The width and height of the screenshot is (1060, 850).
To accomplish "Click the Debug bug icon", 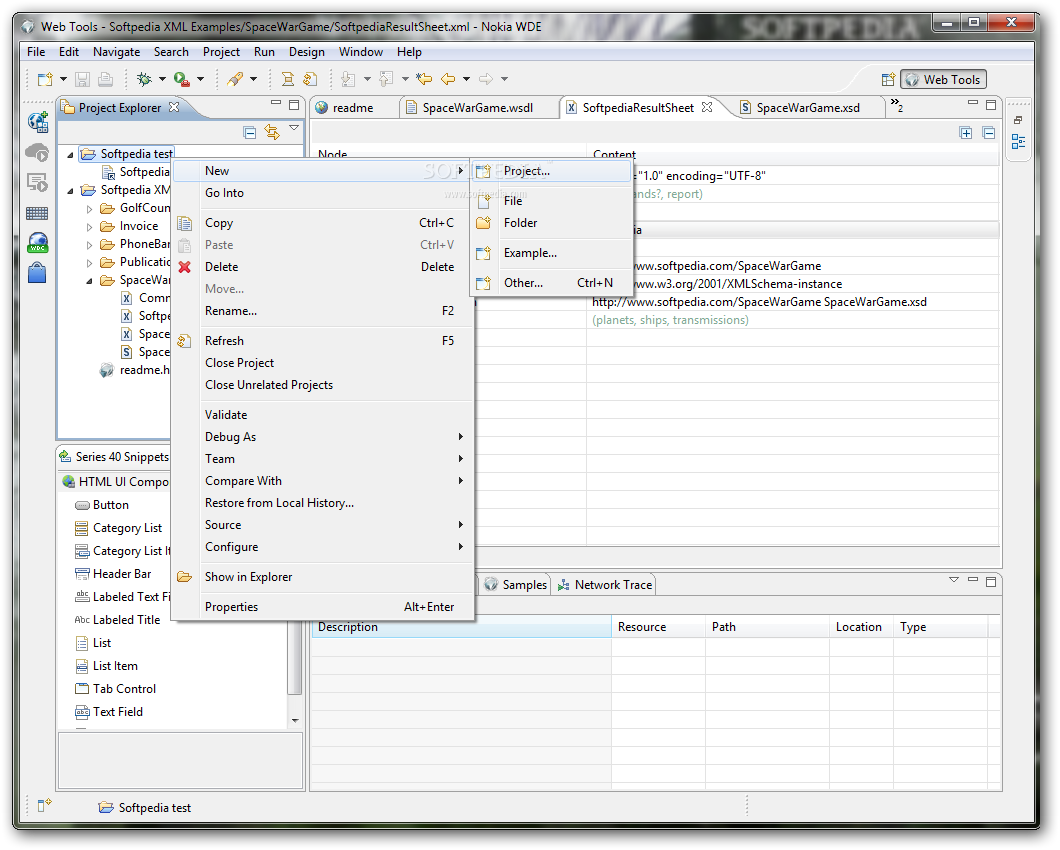I will click(x=144, y=79).
